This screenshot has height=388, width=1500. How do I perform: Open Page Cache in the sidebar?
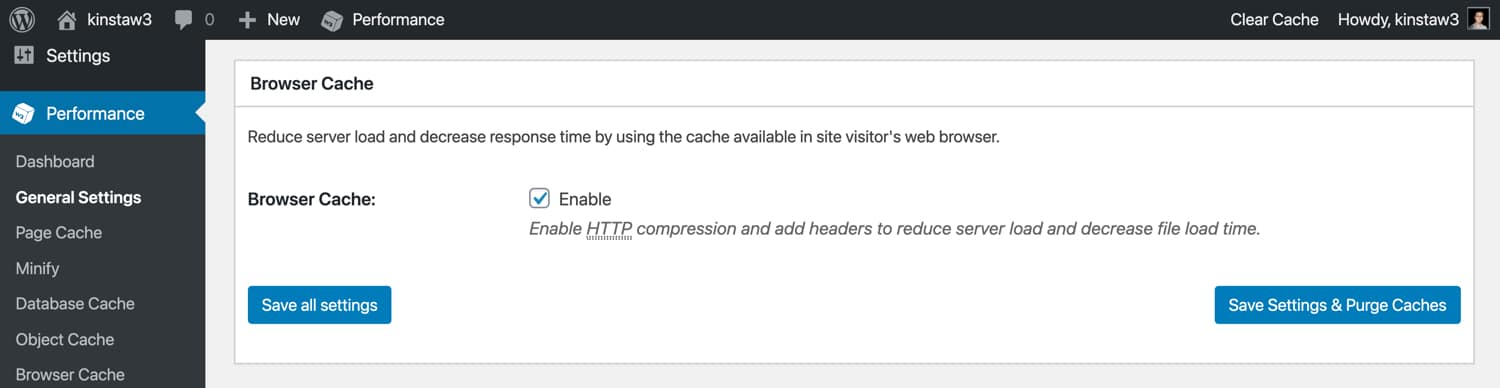tap(59, 233)
